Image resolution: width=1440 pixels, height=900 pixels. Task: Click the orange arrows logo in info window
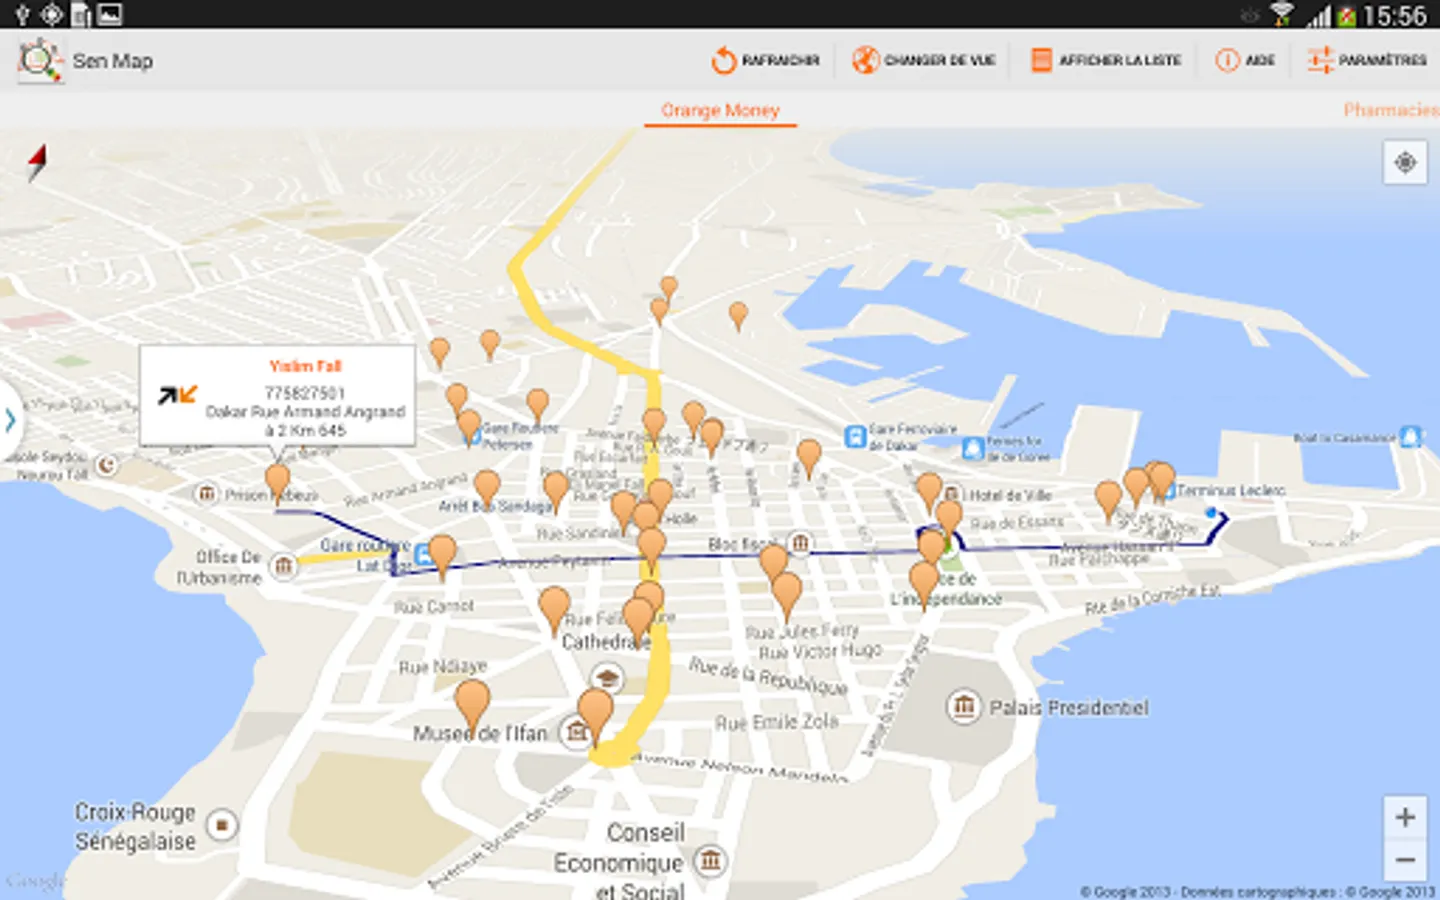pos(178,395)
